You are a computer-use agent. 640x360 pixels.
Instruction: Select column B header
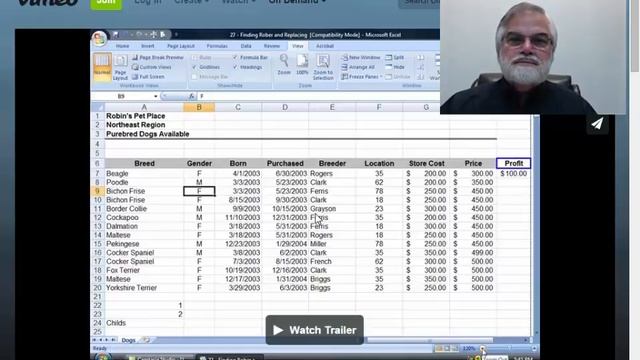199,107
